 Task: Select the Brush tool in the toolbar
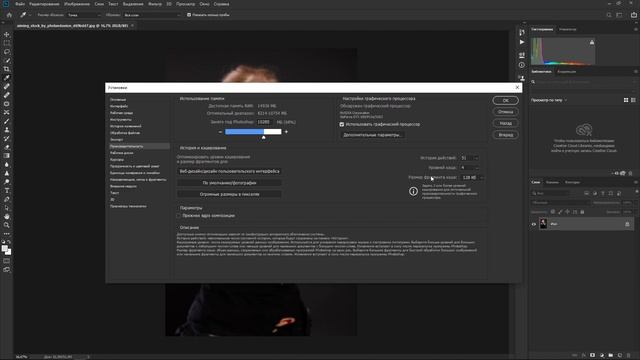click(x=7, y=121)
